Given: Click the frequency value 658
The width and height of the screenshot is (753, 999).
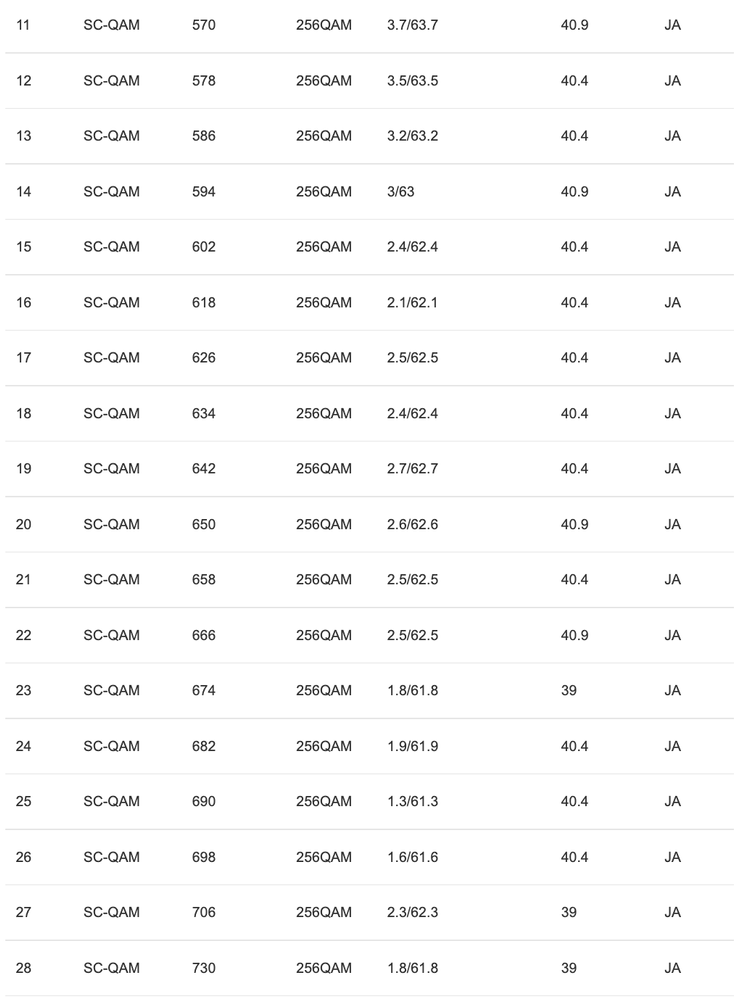Looking at the screenshot, I should [203, 580].
